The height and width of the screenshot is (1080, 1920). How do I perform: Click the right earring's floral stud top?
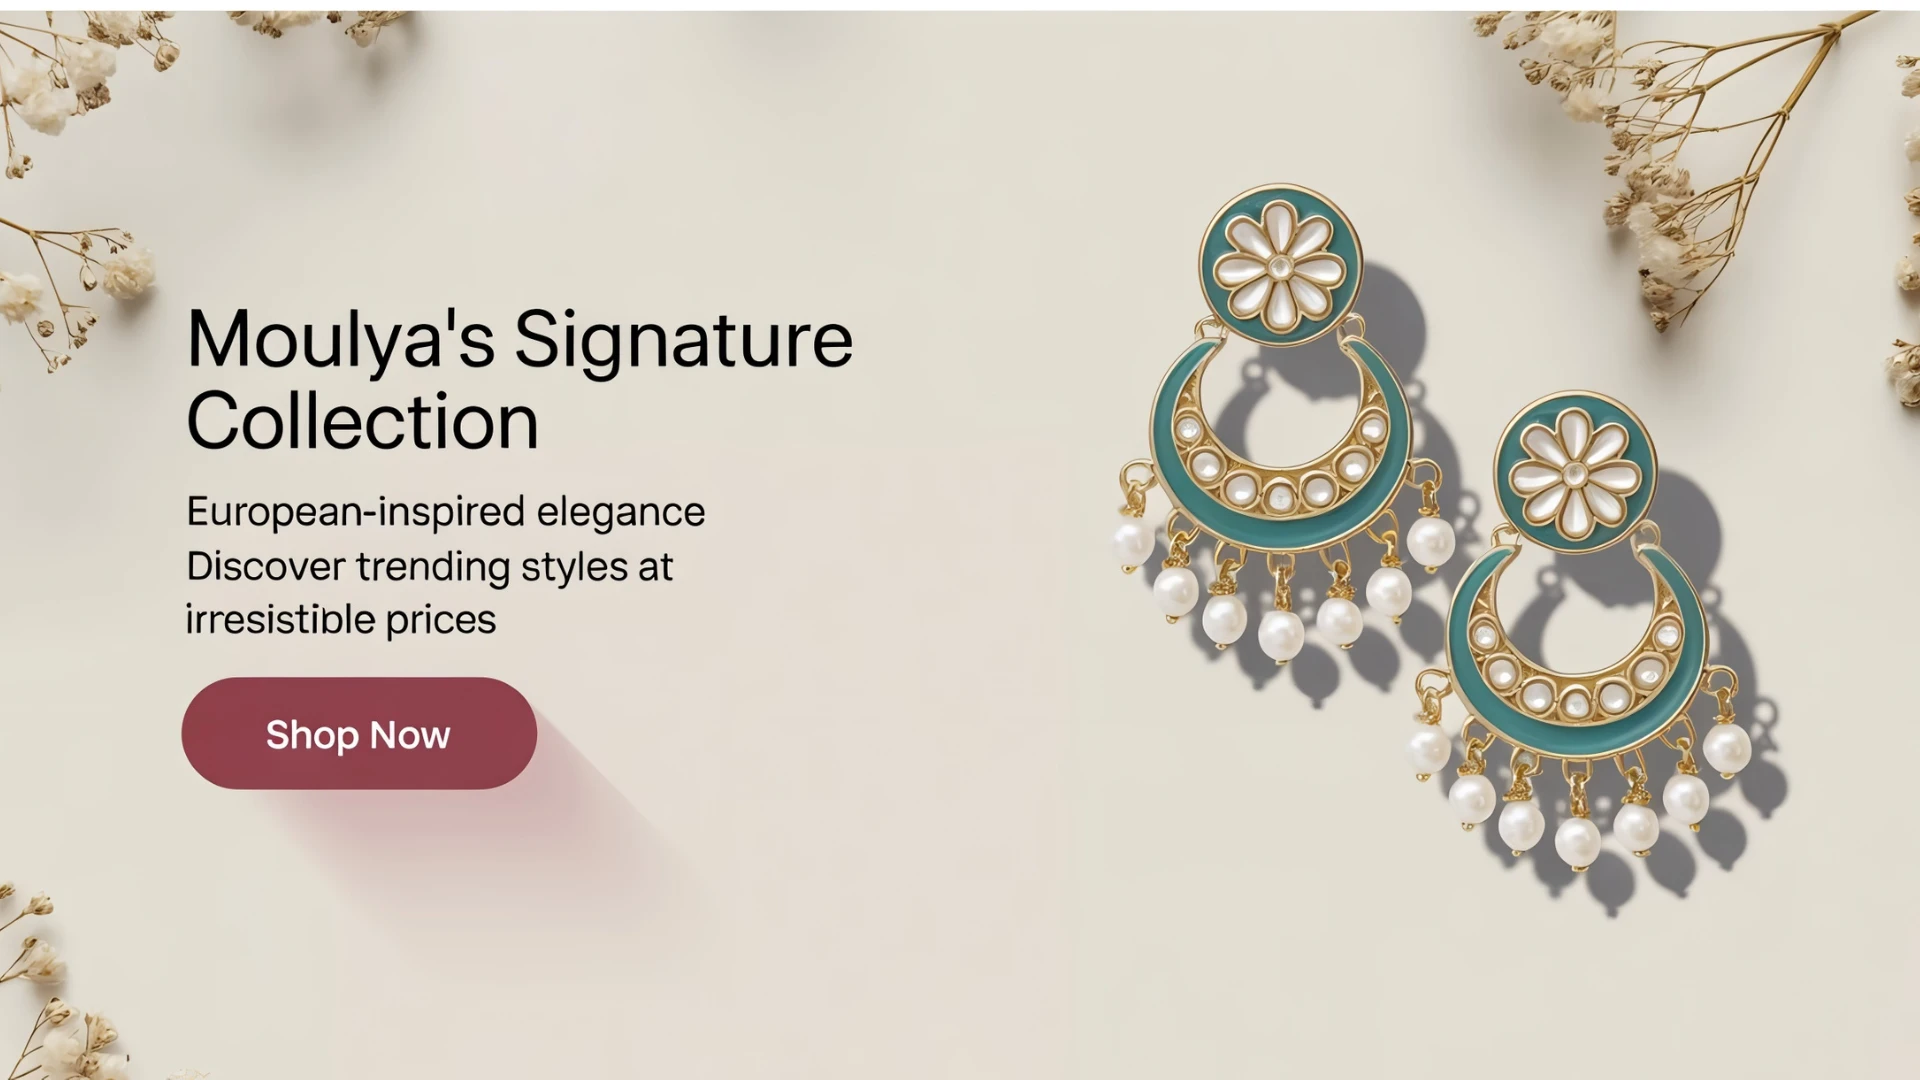point(1575,472)
